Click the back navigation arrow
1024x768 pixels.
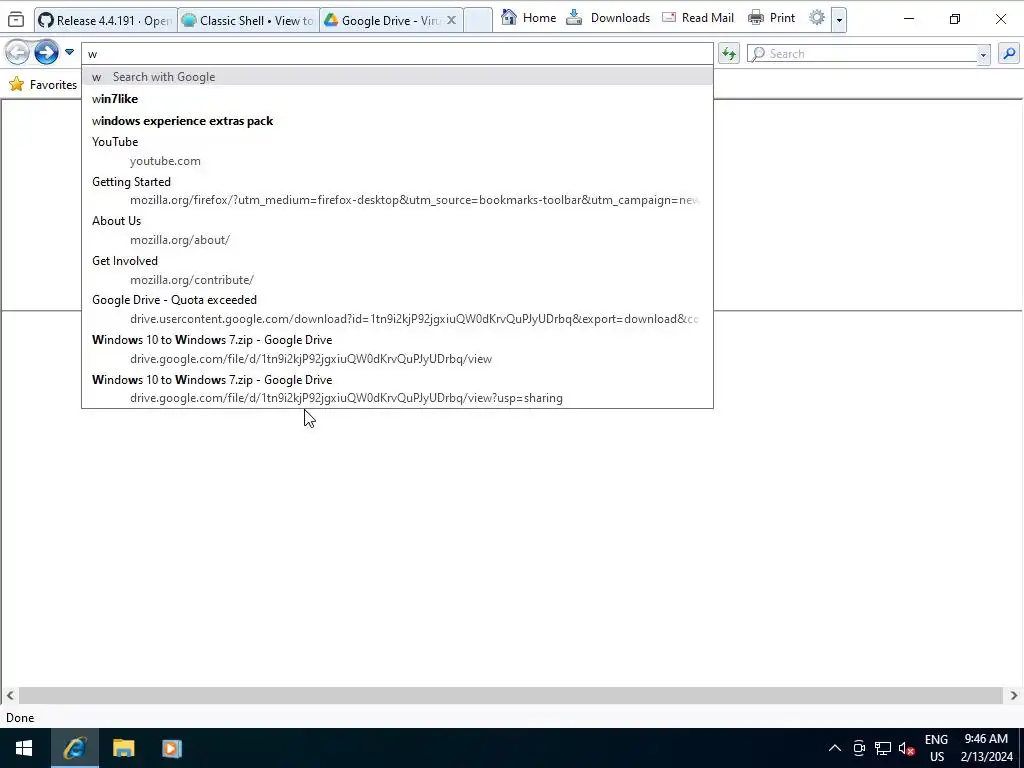(18, 52)
